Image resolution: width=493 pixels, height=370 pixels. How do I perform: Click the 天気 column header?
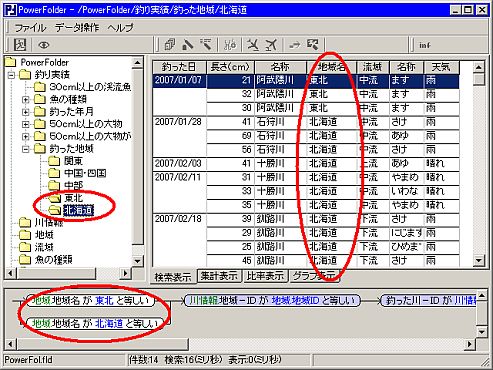click(x=441, y=67)
